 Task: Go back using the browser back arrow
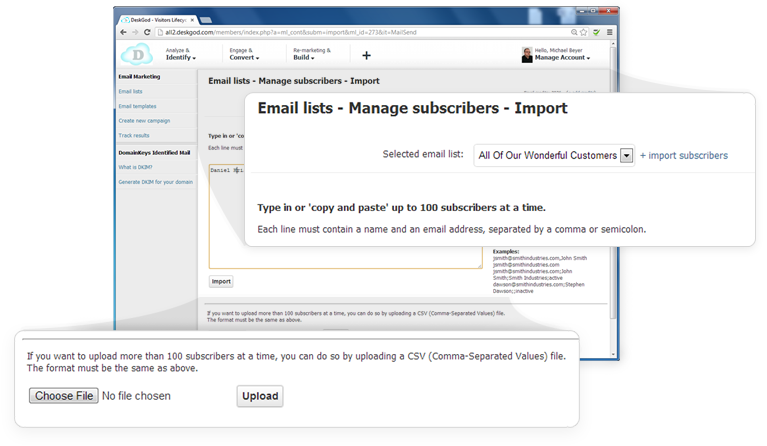[x=123, y=32]
